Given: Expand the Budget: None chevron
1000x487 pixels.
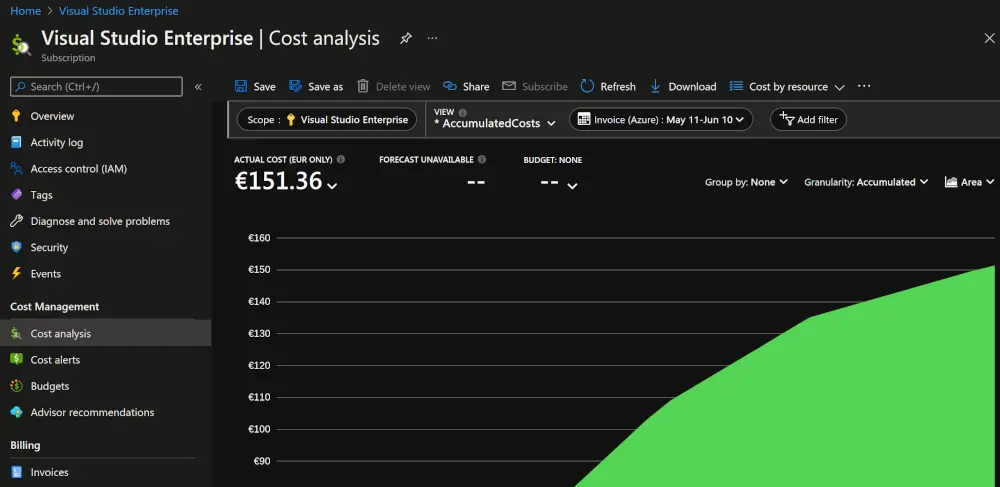Looking at the screenshot, I should pos(573,185).
